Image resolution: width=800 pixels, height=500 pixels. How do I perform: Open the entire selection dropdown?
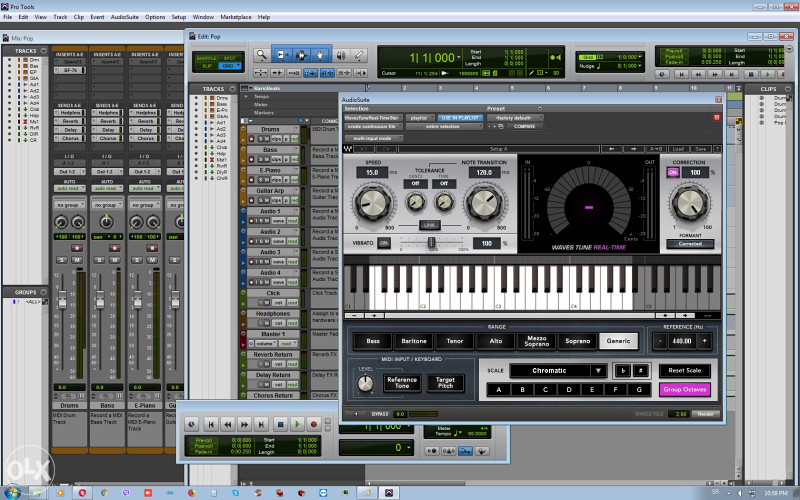click(x=444, y=127)
